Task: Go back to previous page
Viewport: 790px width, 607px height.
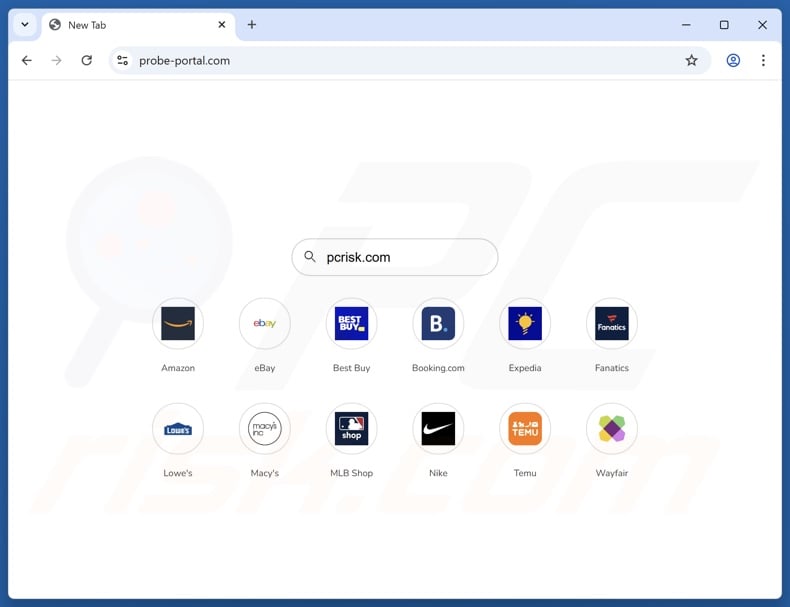Action: click(27, 60)
